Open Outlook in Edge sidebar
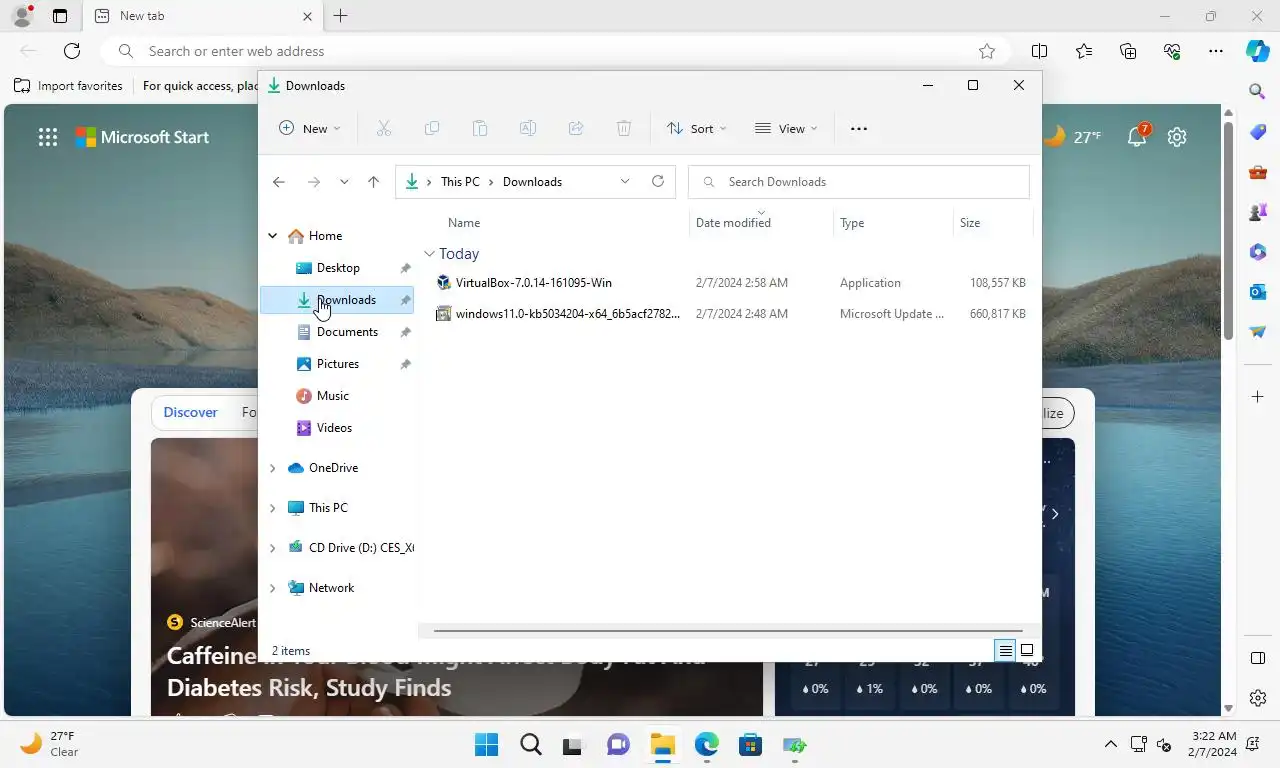The width and height of the screenshot is (1280, 768). tap(1258, 292)
